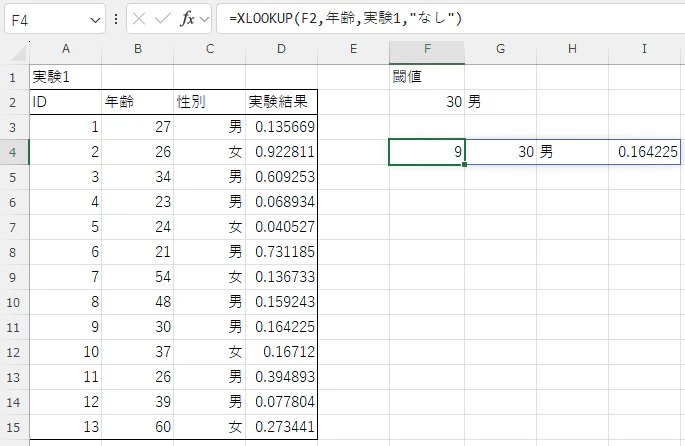The image size is (685, 446).
Task: Expand the Name Box dropdown arrow
Action: pos(95,20)
